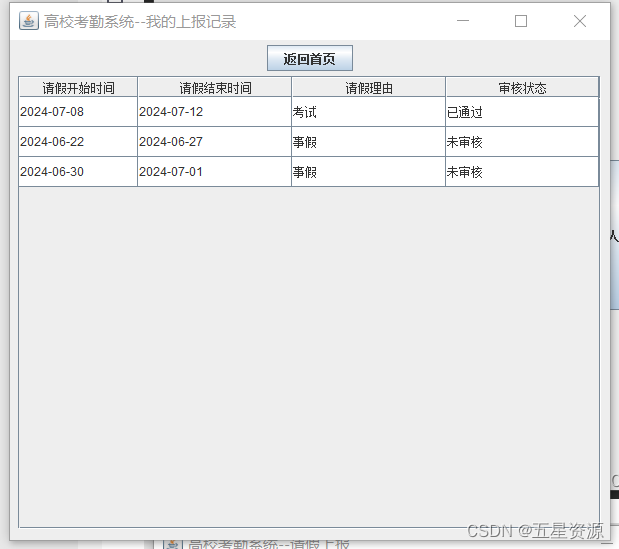The image size is (619, 549).
Task: Click 事假 in the 2024-06-22 row
Action: click(x=368, y=142)
